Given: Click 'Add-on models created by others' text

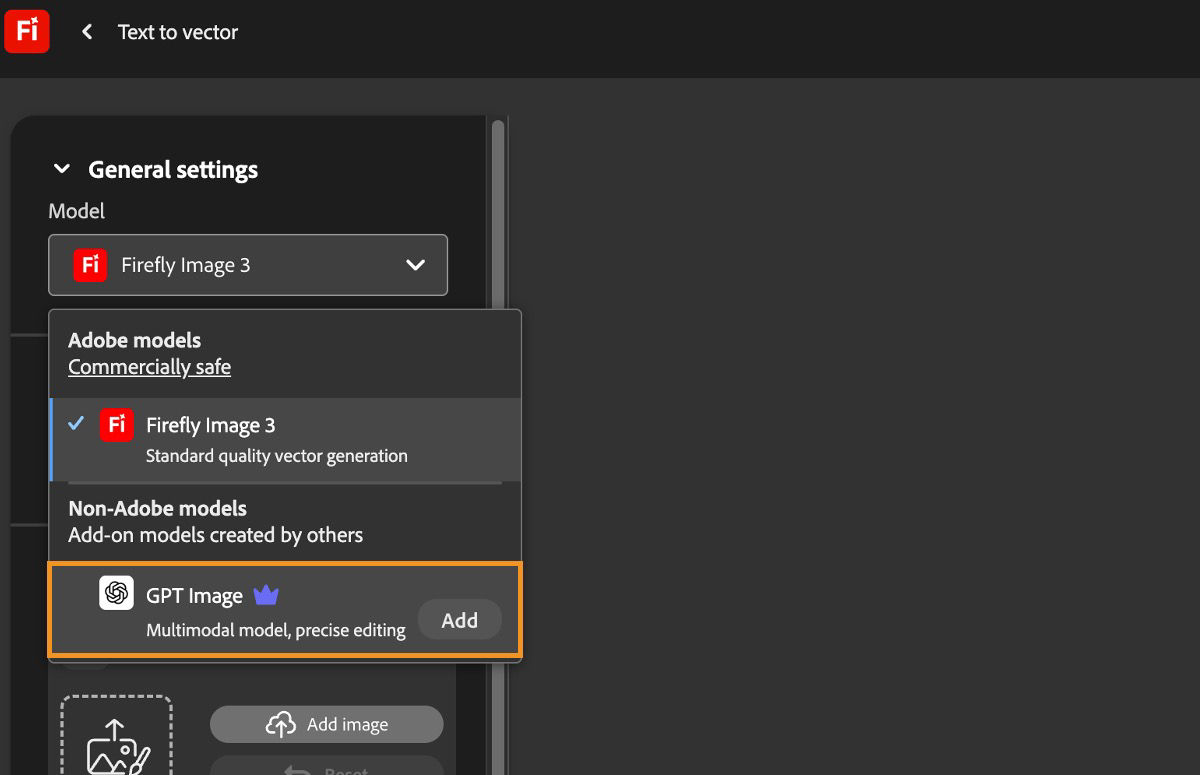Looking at the screenshot, I should point(215,535).
